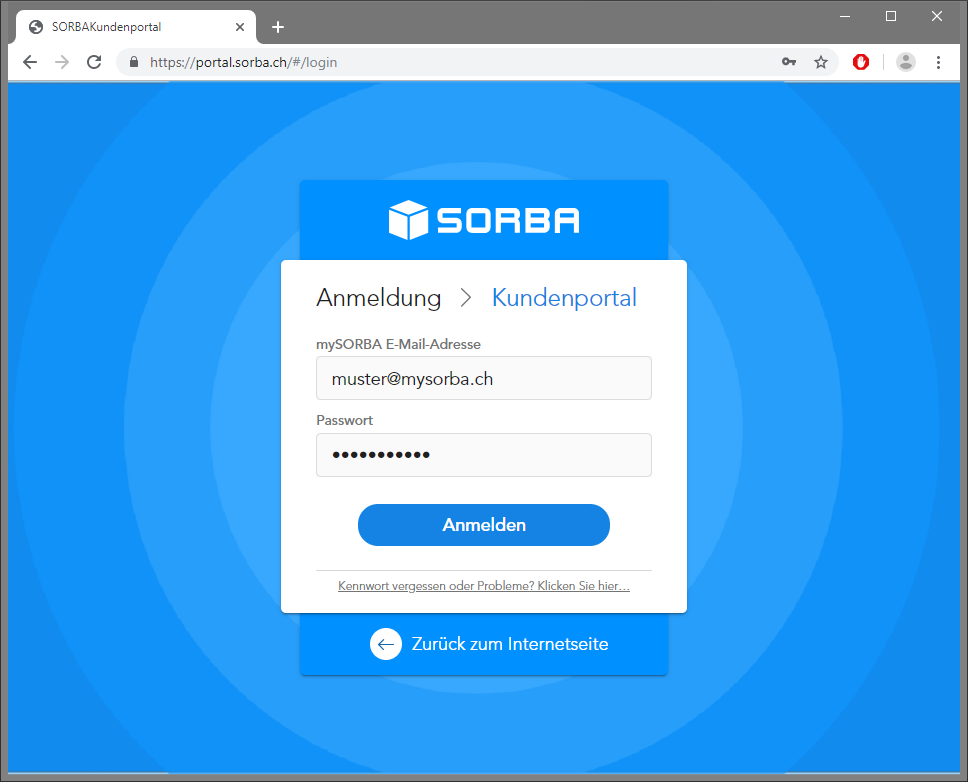Go back using browser back arrow

coord(30,62)
